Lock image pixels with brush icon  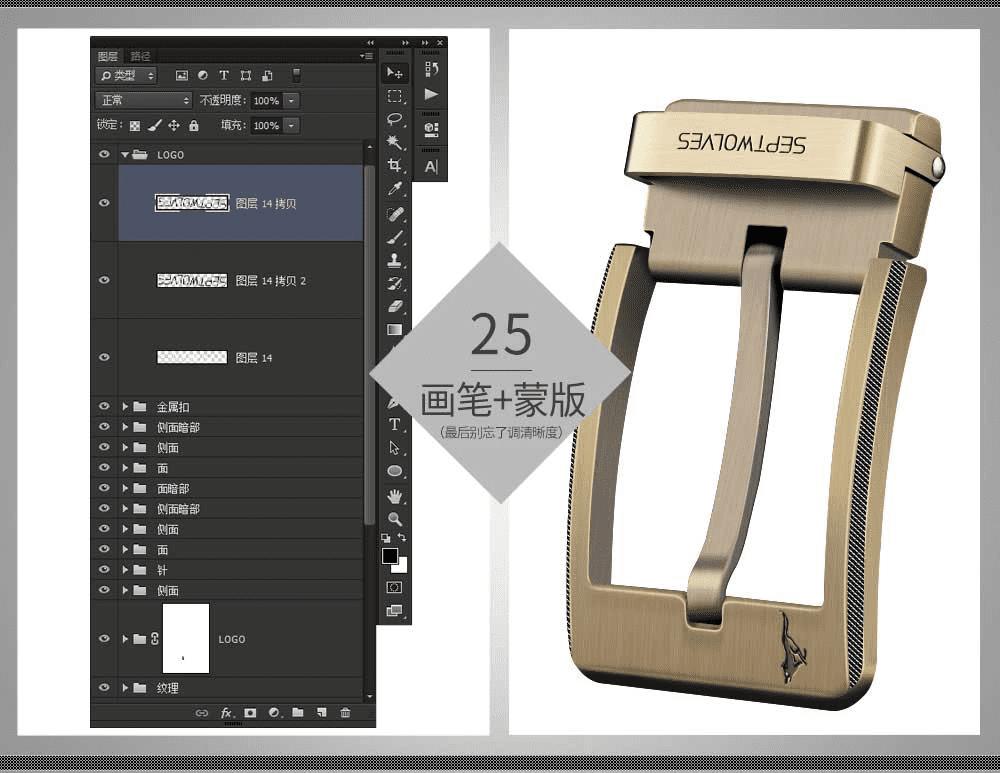[154, 126]
